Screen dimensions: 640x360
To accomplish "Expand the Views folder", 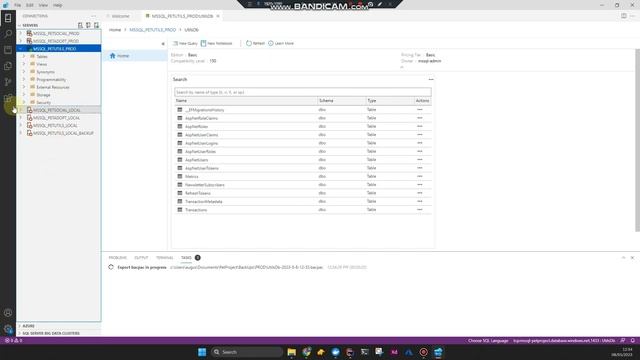I will pyautogui.click(x=24, y=64).
